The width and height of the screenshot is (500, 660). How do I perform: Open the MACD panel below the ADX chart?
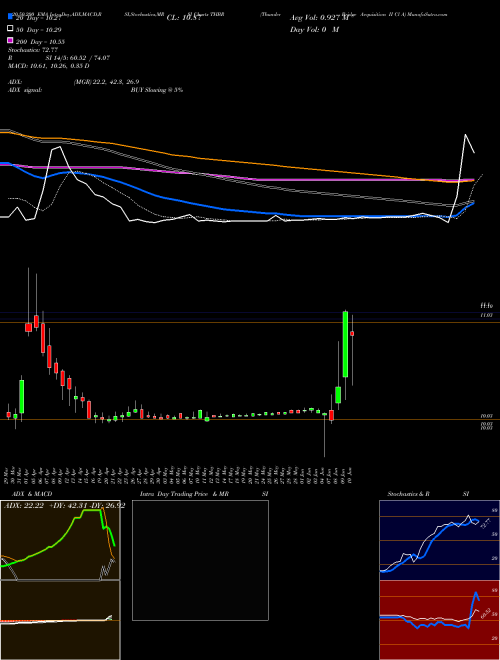click(x=60, y=620)
